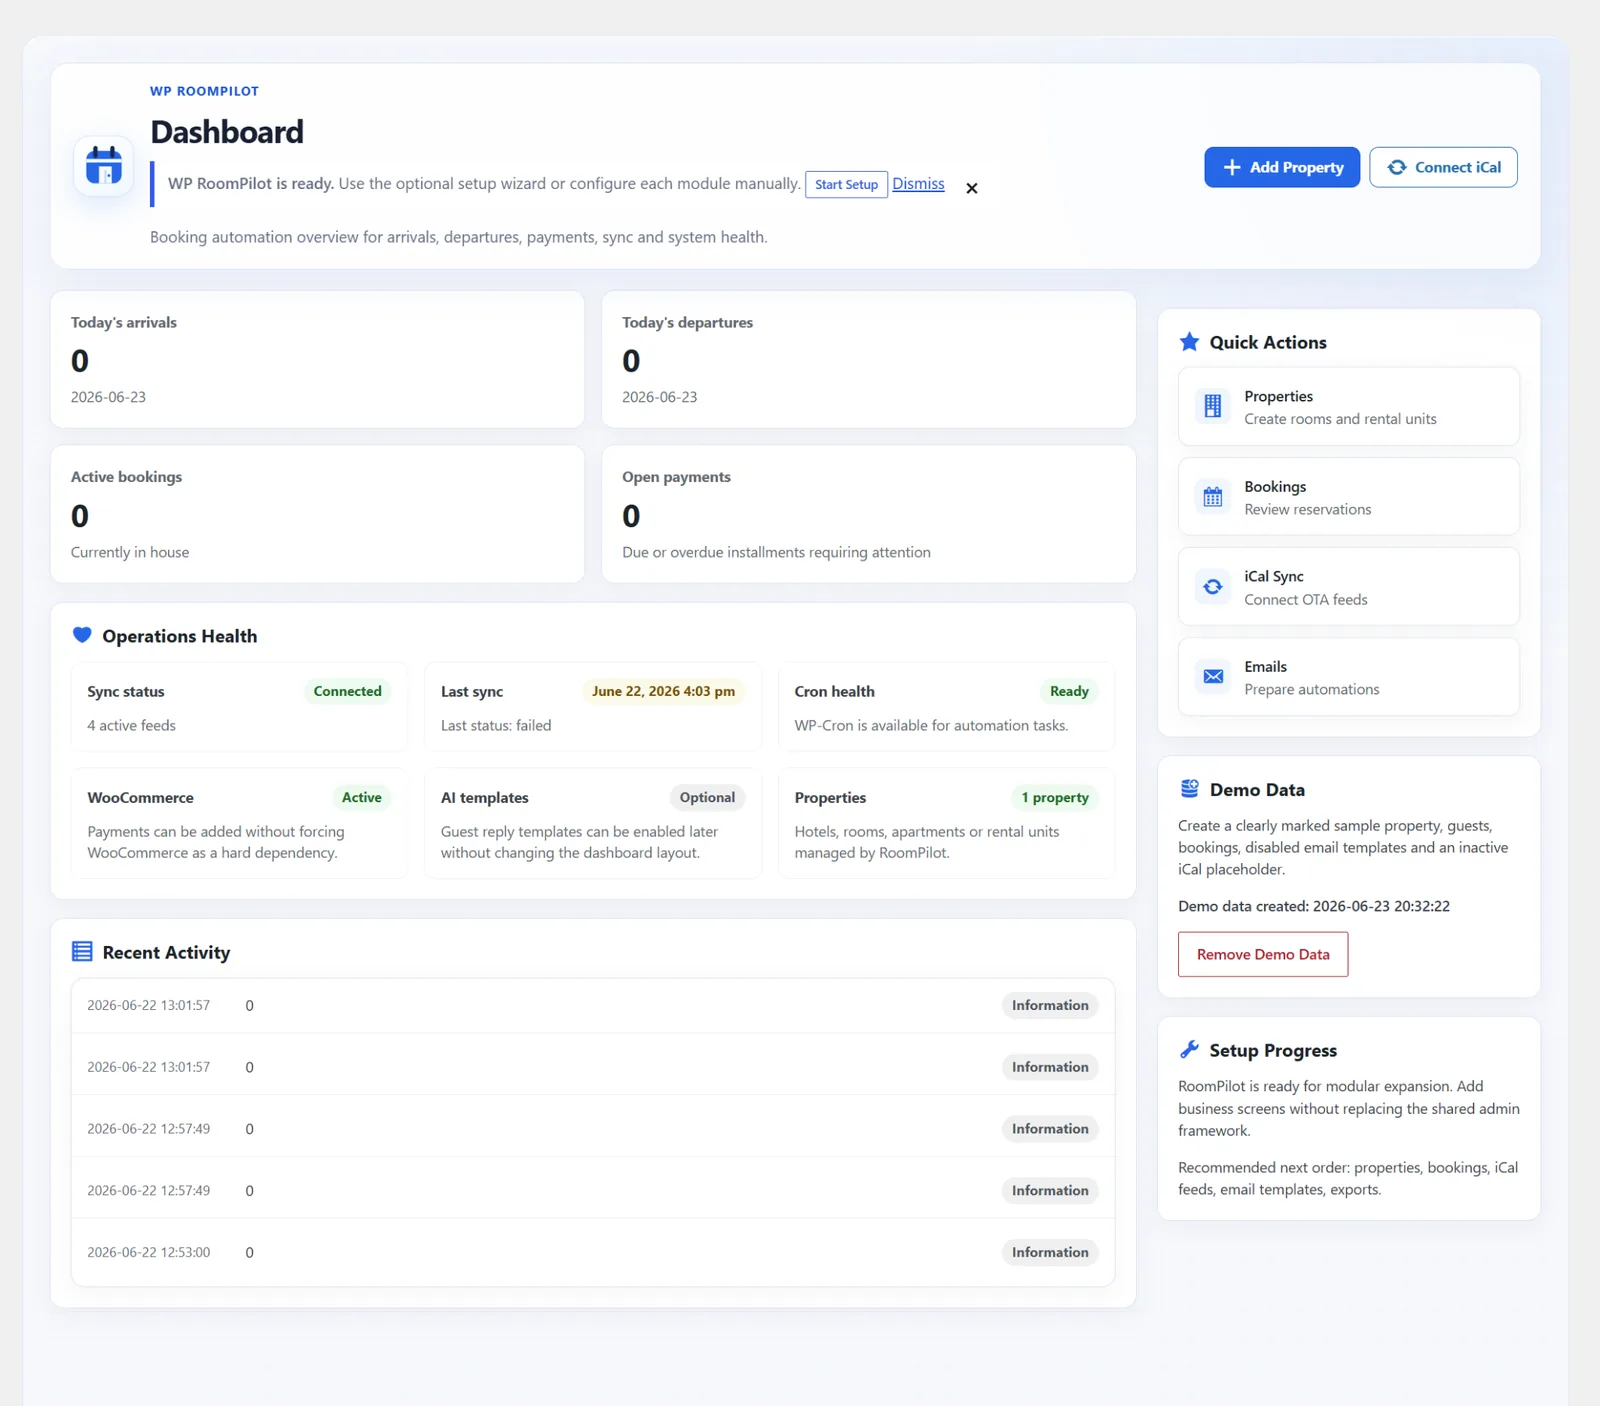Dismiss the setup notice link
The image size is (1600, 1406).
tap(918, 183)
